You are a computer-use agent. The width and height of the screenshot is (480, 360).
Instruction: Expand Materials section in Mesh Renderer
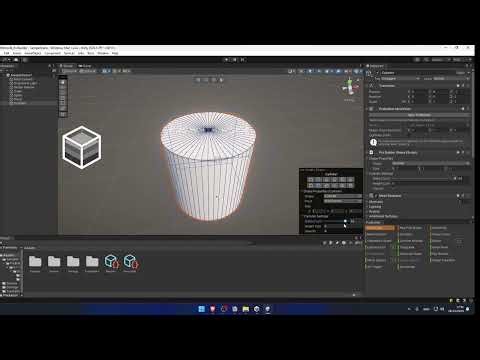tap(376, 202)
